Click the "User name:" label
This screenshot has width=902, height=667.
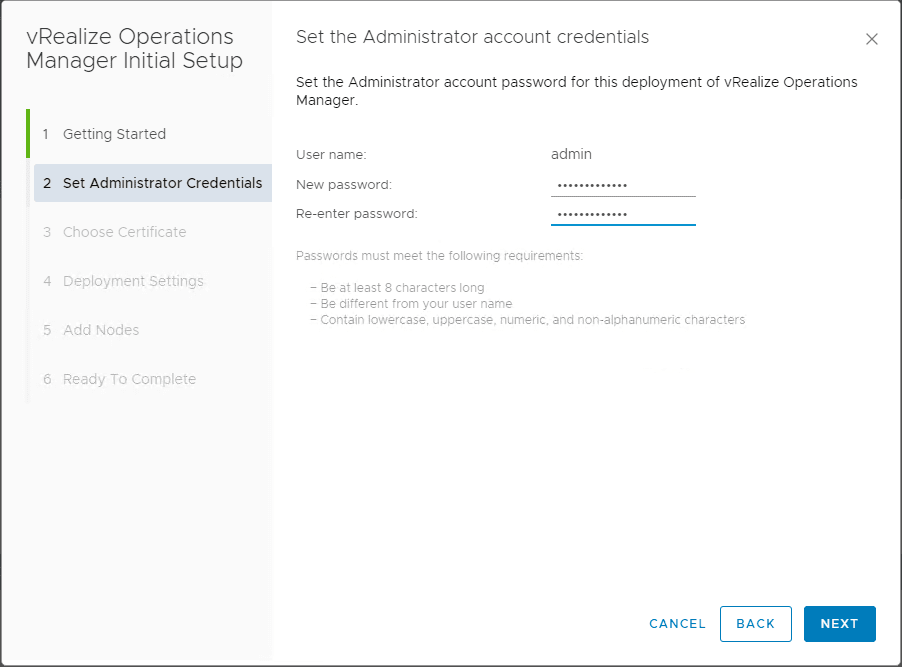[x=331, y=154]
